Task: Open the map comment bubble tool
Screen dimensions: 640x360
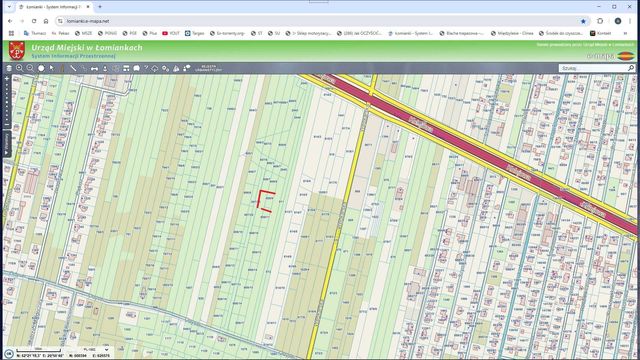Action: pos(137,68)
